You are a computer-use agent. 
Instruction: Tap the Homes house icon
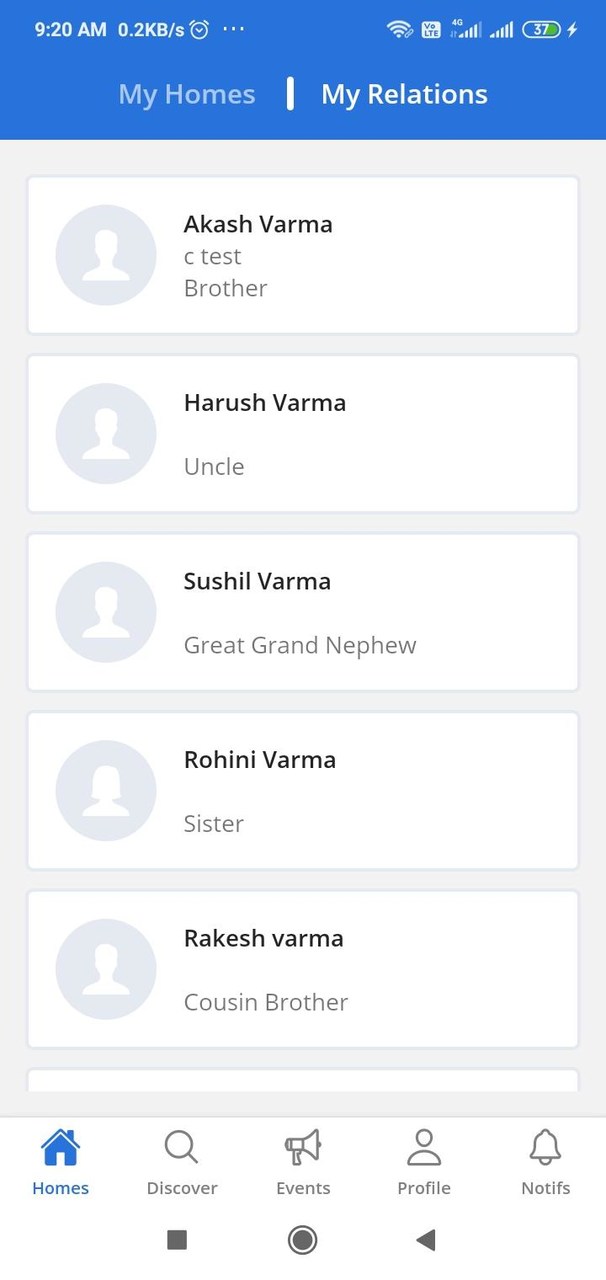[x=60, y=1148]
